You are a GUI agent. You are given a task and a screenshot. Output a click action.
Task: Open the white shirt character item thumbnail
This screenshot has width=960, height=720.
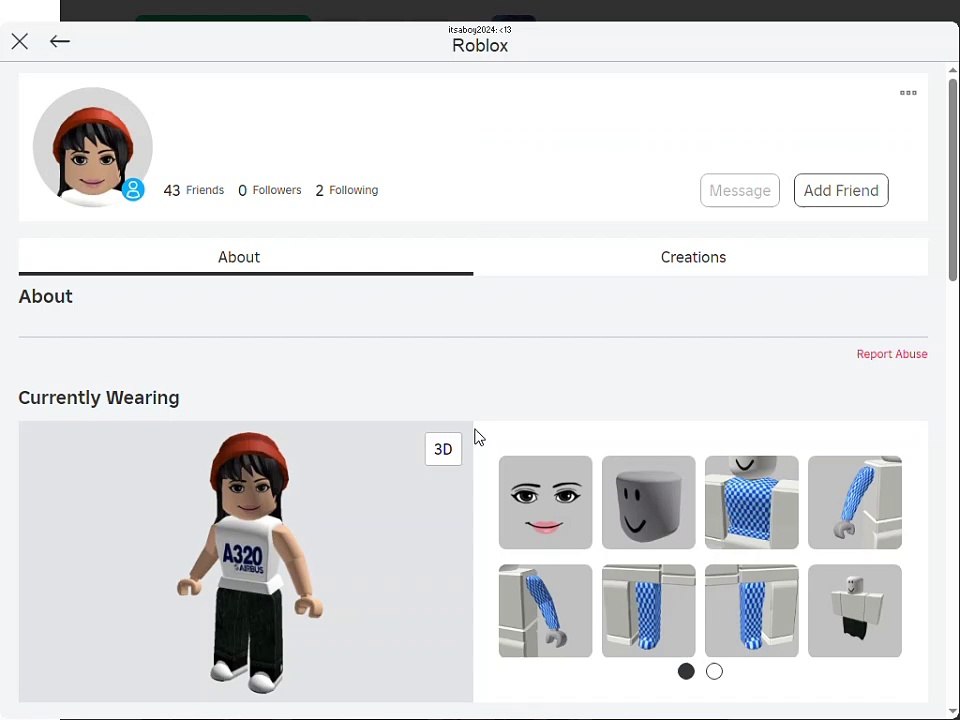855,610
